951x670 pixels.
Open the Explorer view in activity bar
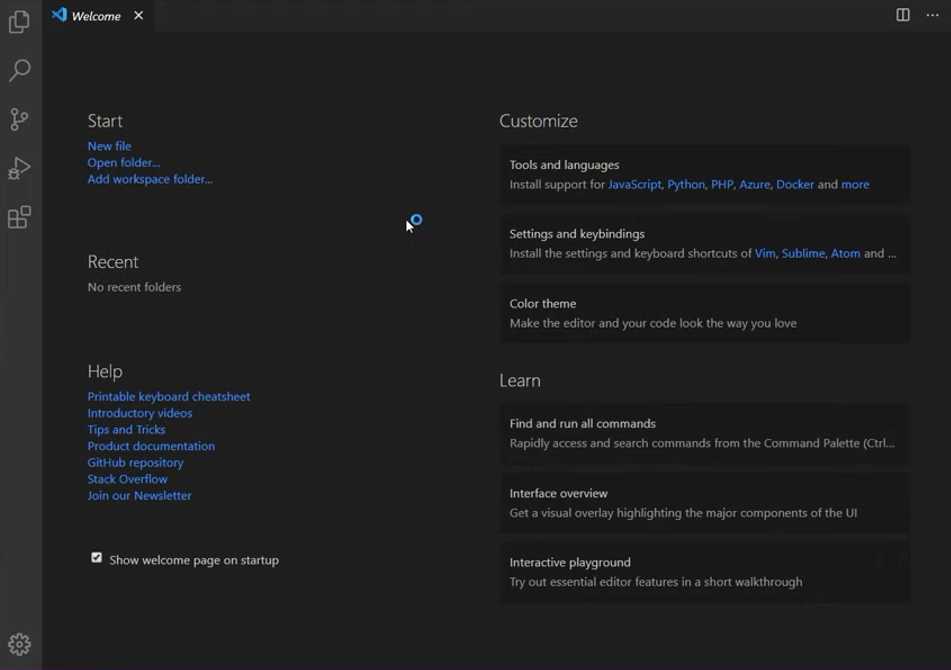(x=19, y=22)
